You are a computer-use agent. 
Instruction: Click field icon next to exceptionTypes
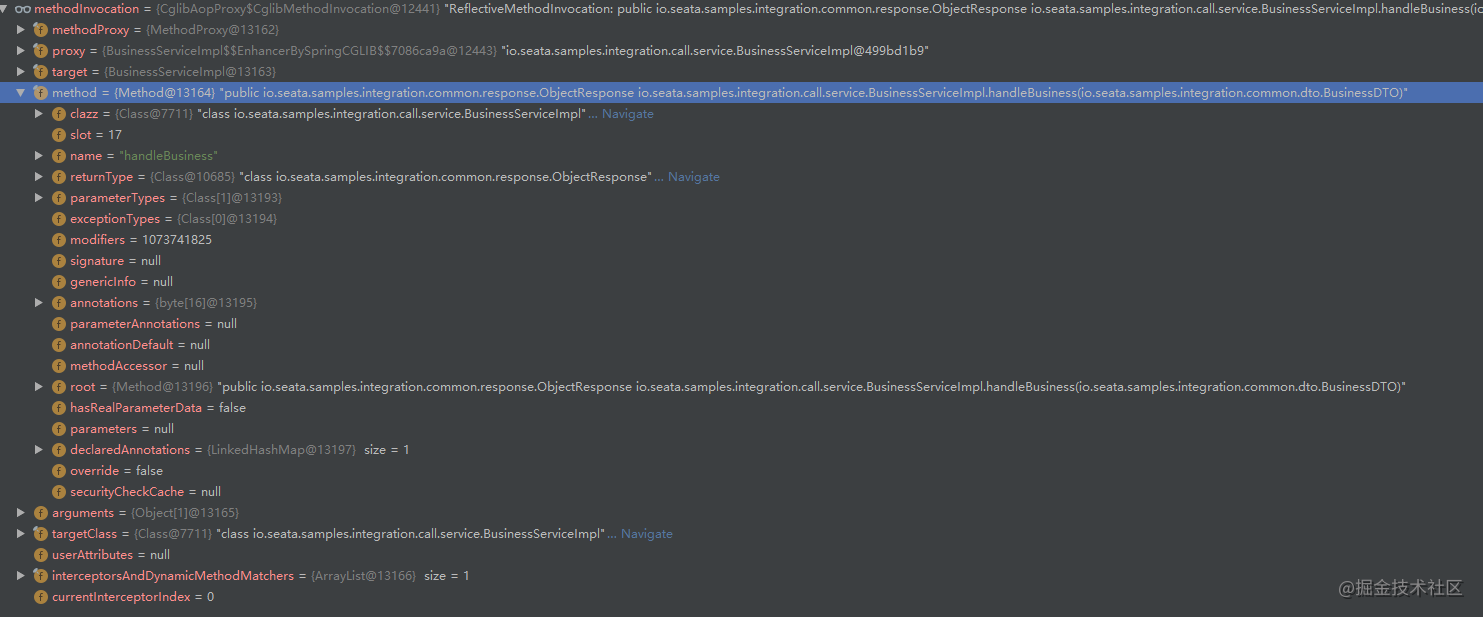(58, 218)
